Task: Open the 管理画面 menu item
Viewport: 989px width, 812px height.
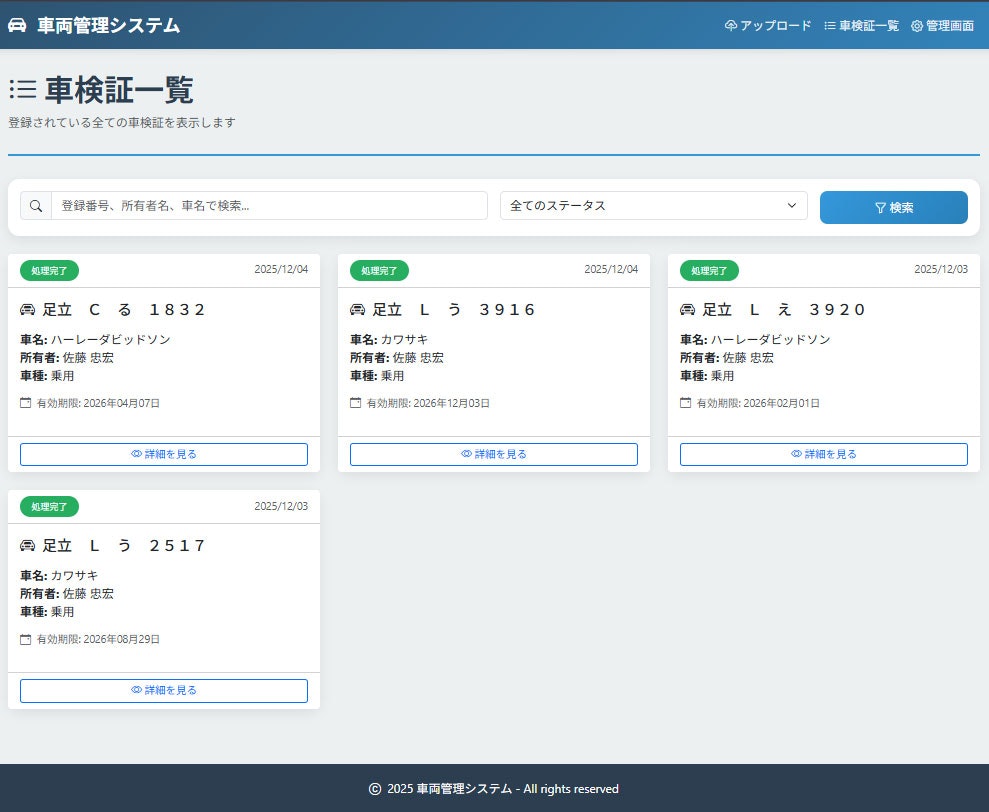Action: click(x=942, y=25)
